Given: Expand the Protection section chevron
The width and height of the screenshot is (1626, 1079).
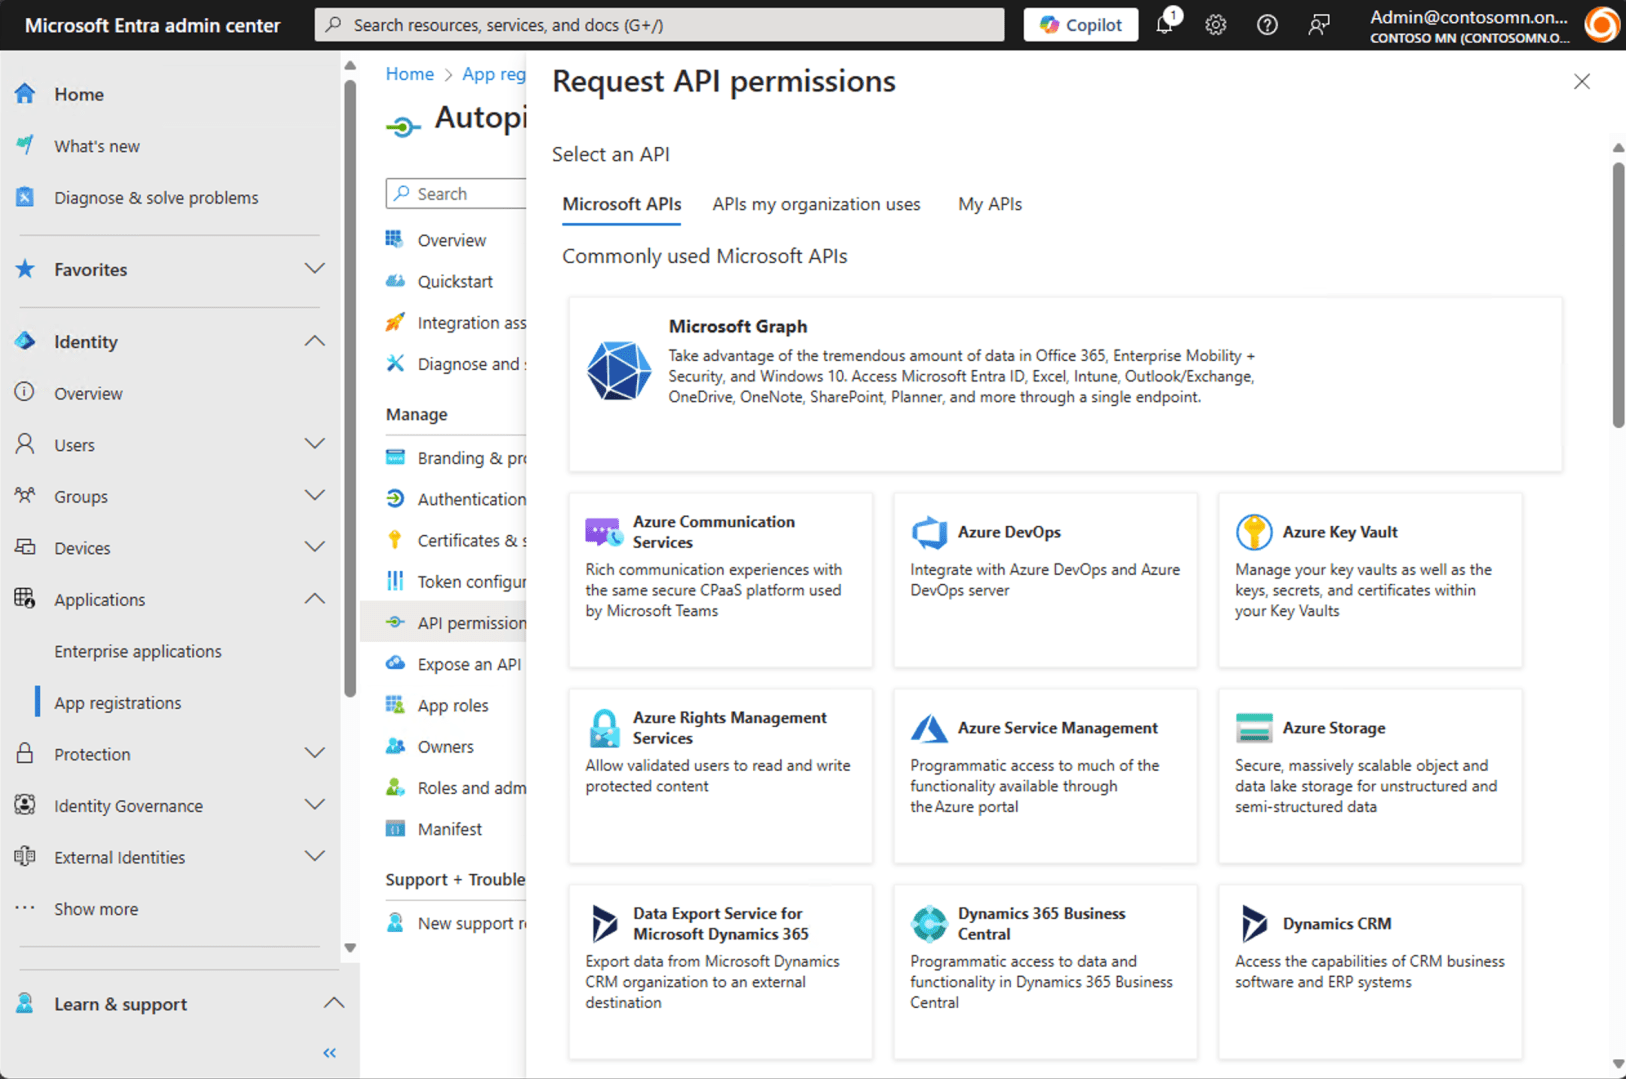Looking at the screenshot, I should [x=314, y=753].
